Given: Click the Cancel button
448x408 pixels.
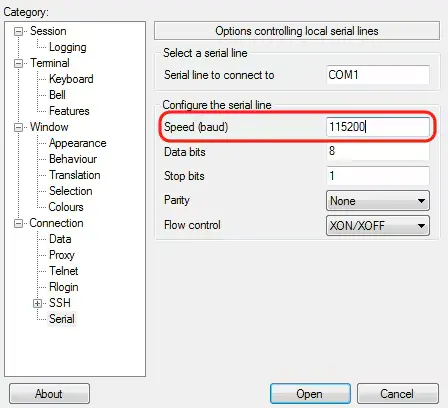Looking at the screenshot, I should coord(398,394).
